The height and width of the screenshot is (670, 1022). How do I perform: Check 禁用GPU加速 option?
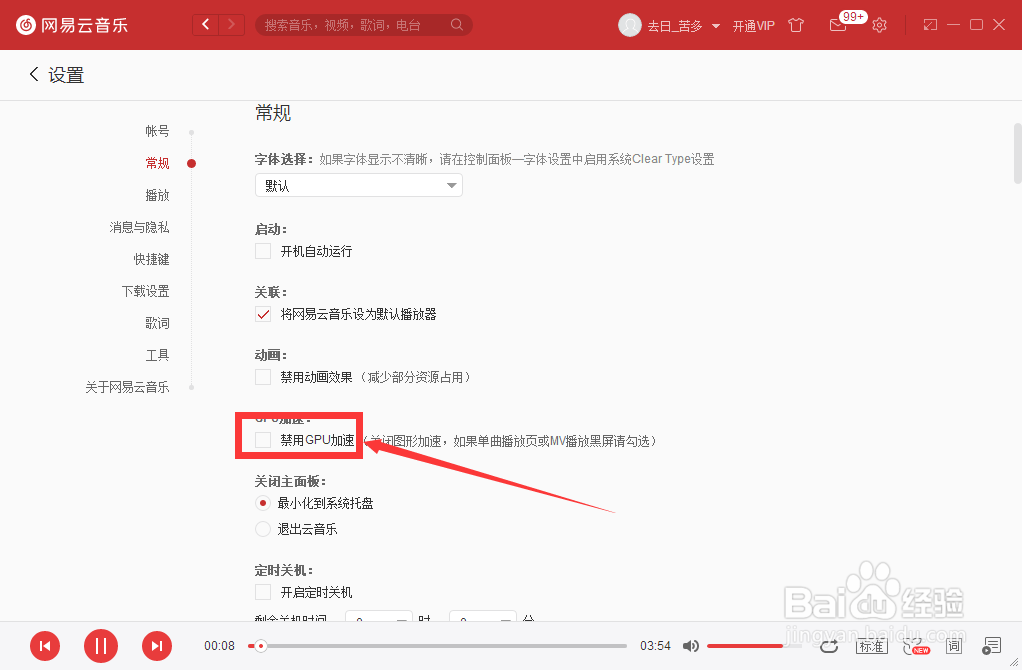pyautogui.click(x=263, y=440)
